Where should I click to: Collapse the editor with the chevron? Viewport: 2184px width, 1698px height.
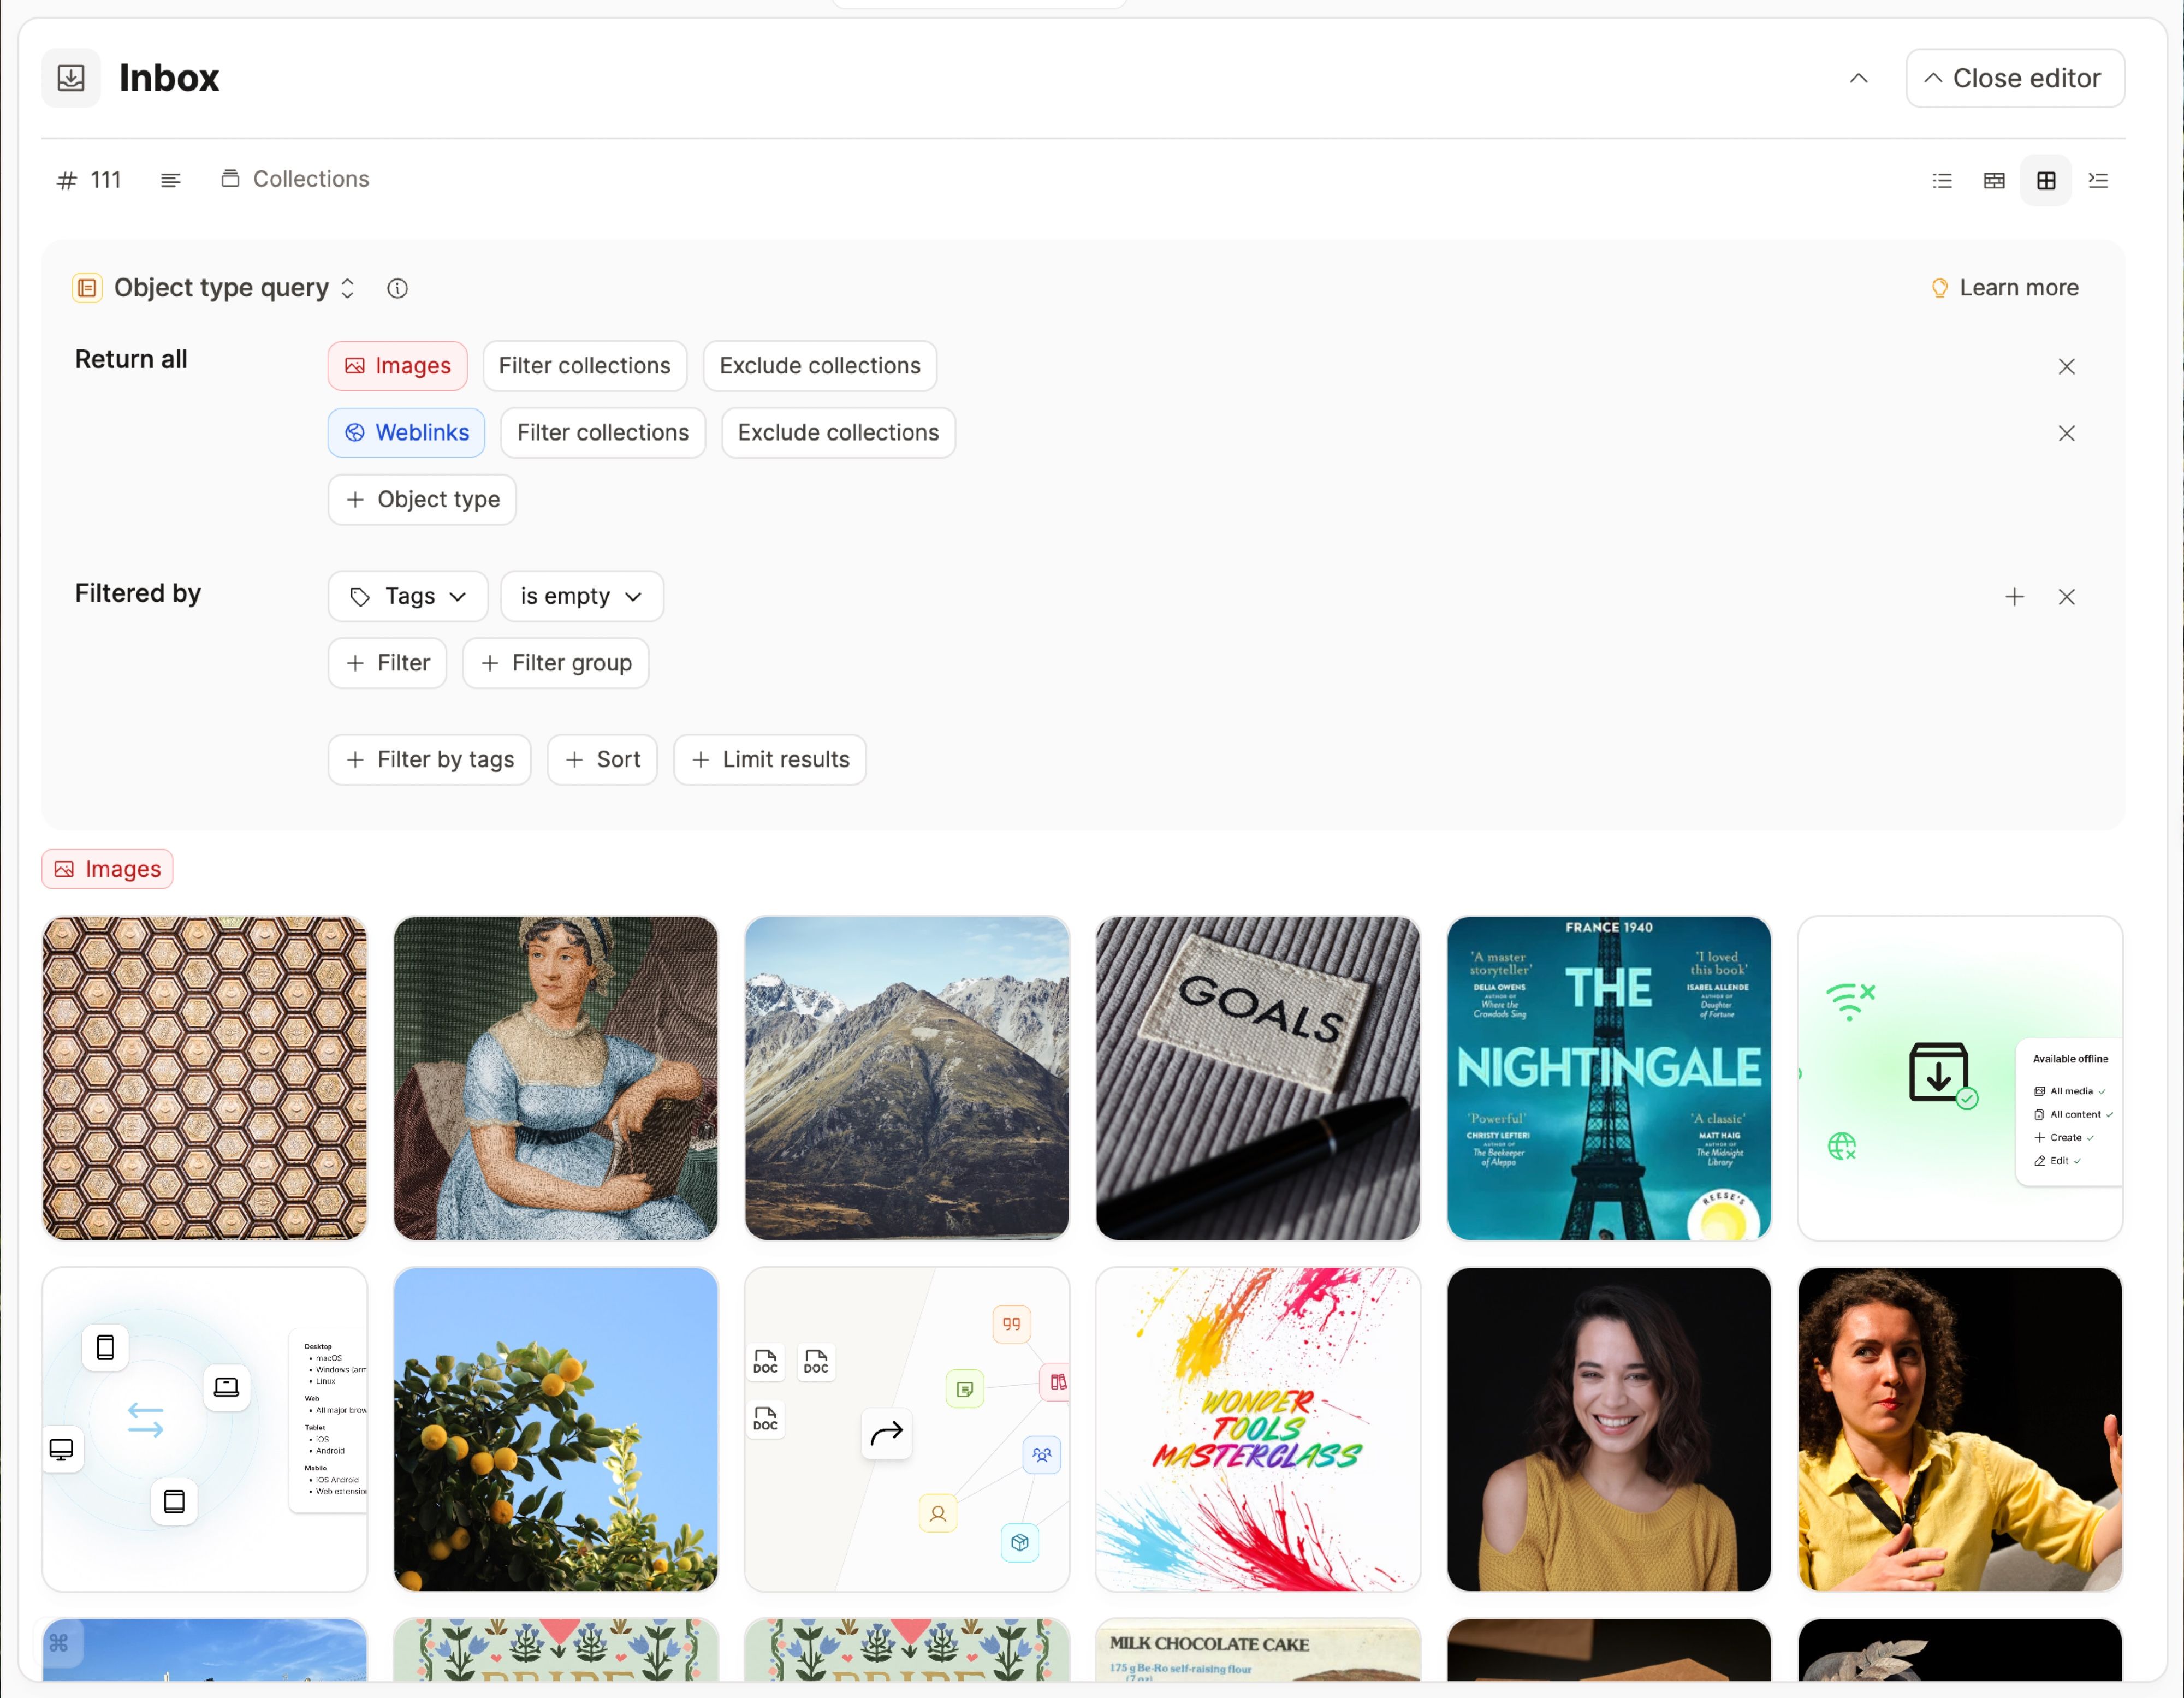[1858, 77]
